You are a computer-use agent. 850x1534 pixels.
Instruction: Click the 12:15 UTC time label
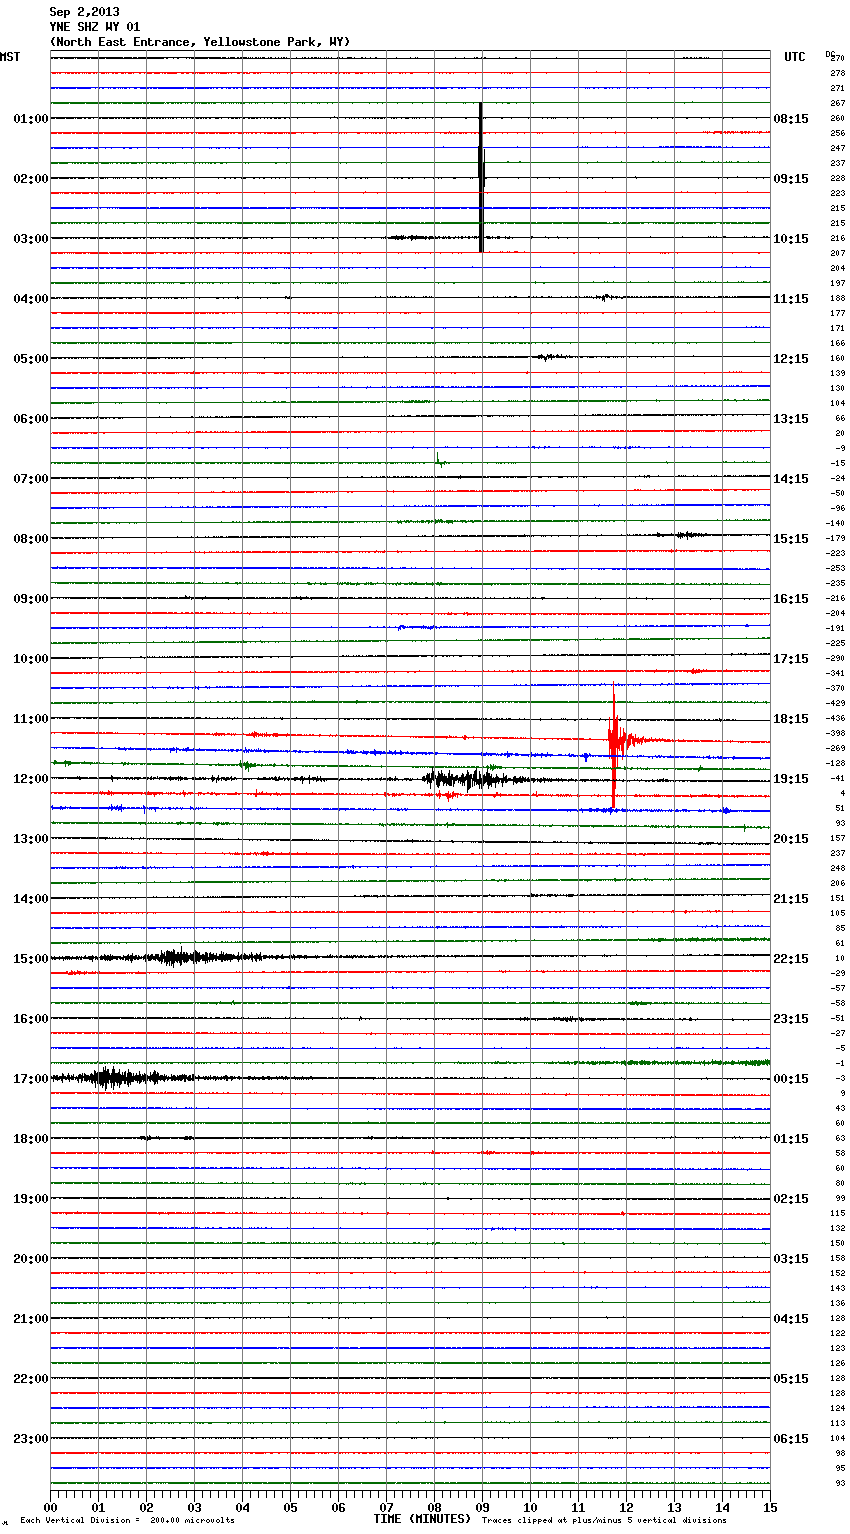coord(791,359)
